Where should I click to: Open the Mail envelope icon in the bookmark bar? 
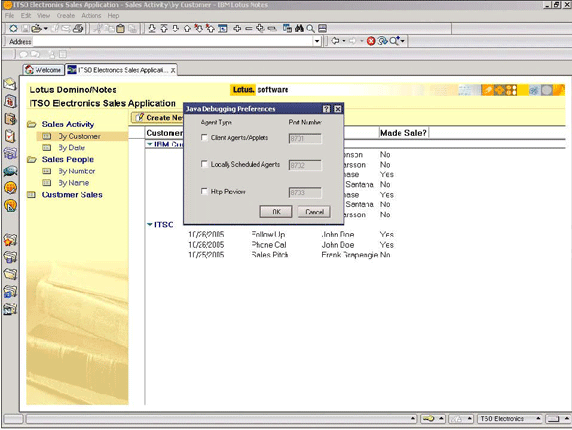point(10,84)
